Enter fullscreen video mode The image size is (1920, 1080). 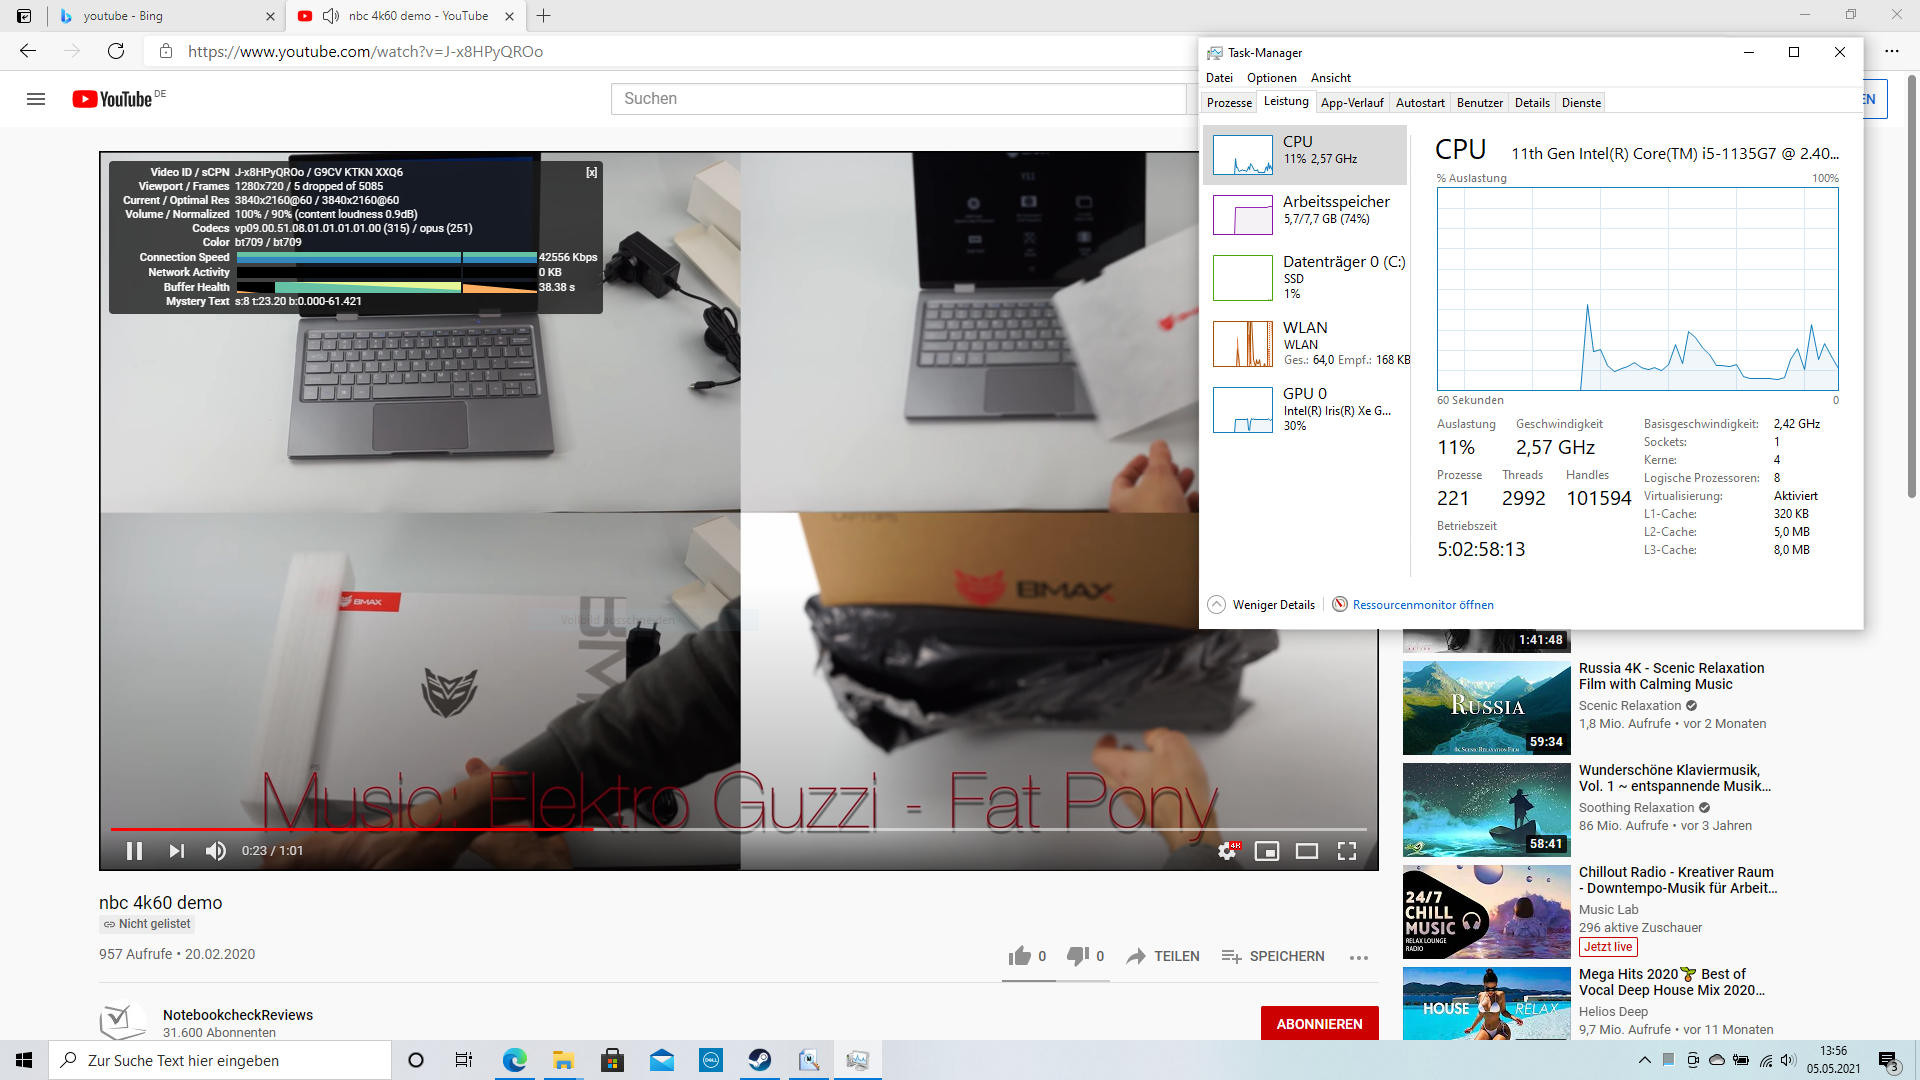[x=1347, y=851]
